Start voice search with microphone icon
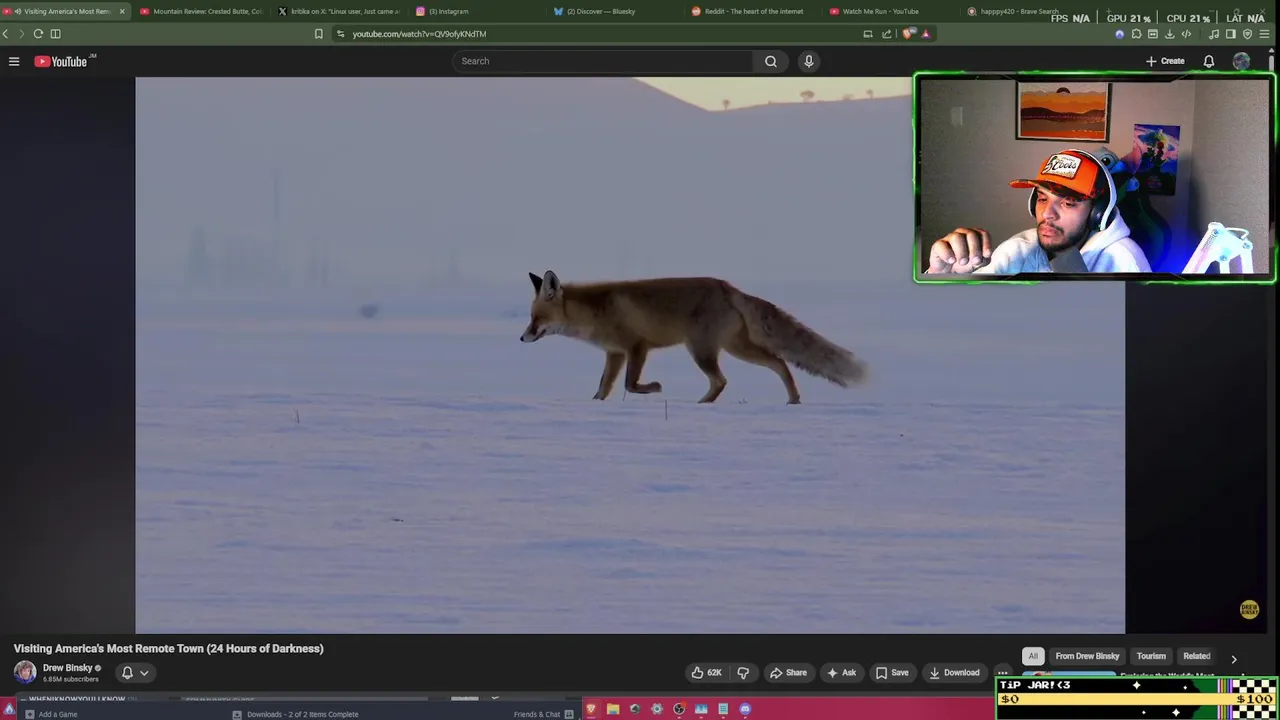The width and height of the screenshot is (1280, 720). 809,61
